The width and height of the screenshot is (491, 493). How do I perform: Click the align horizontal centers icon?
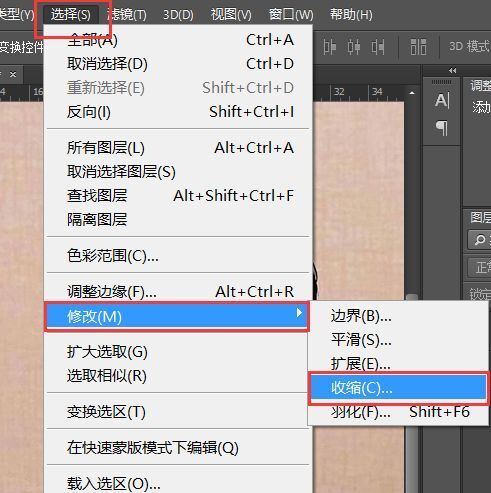pos(353,47)
